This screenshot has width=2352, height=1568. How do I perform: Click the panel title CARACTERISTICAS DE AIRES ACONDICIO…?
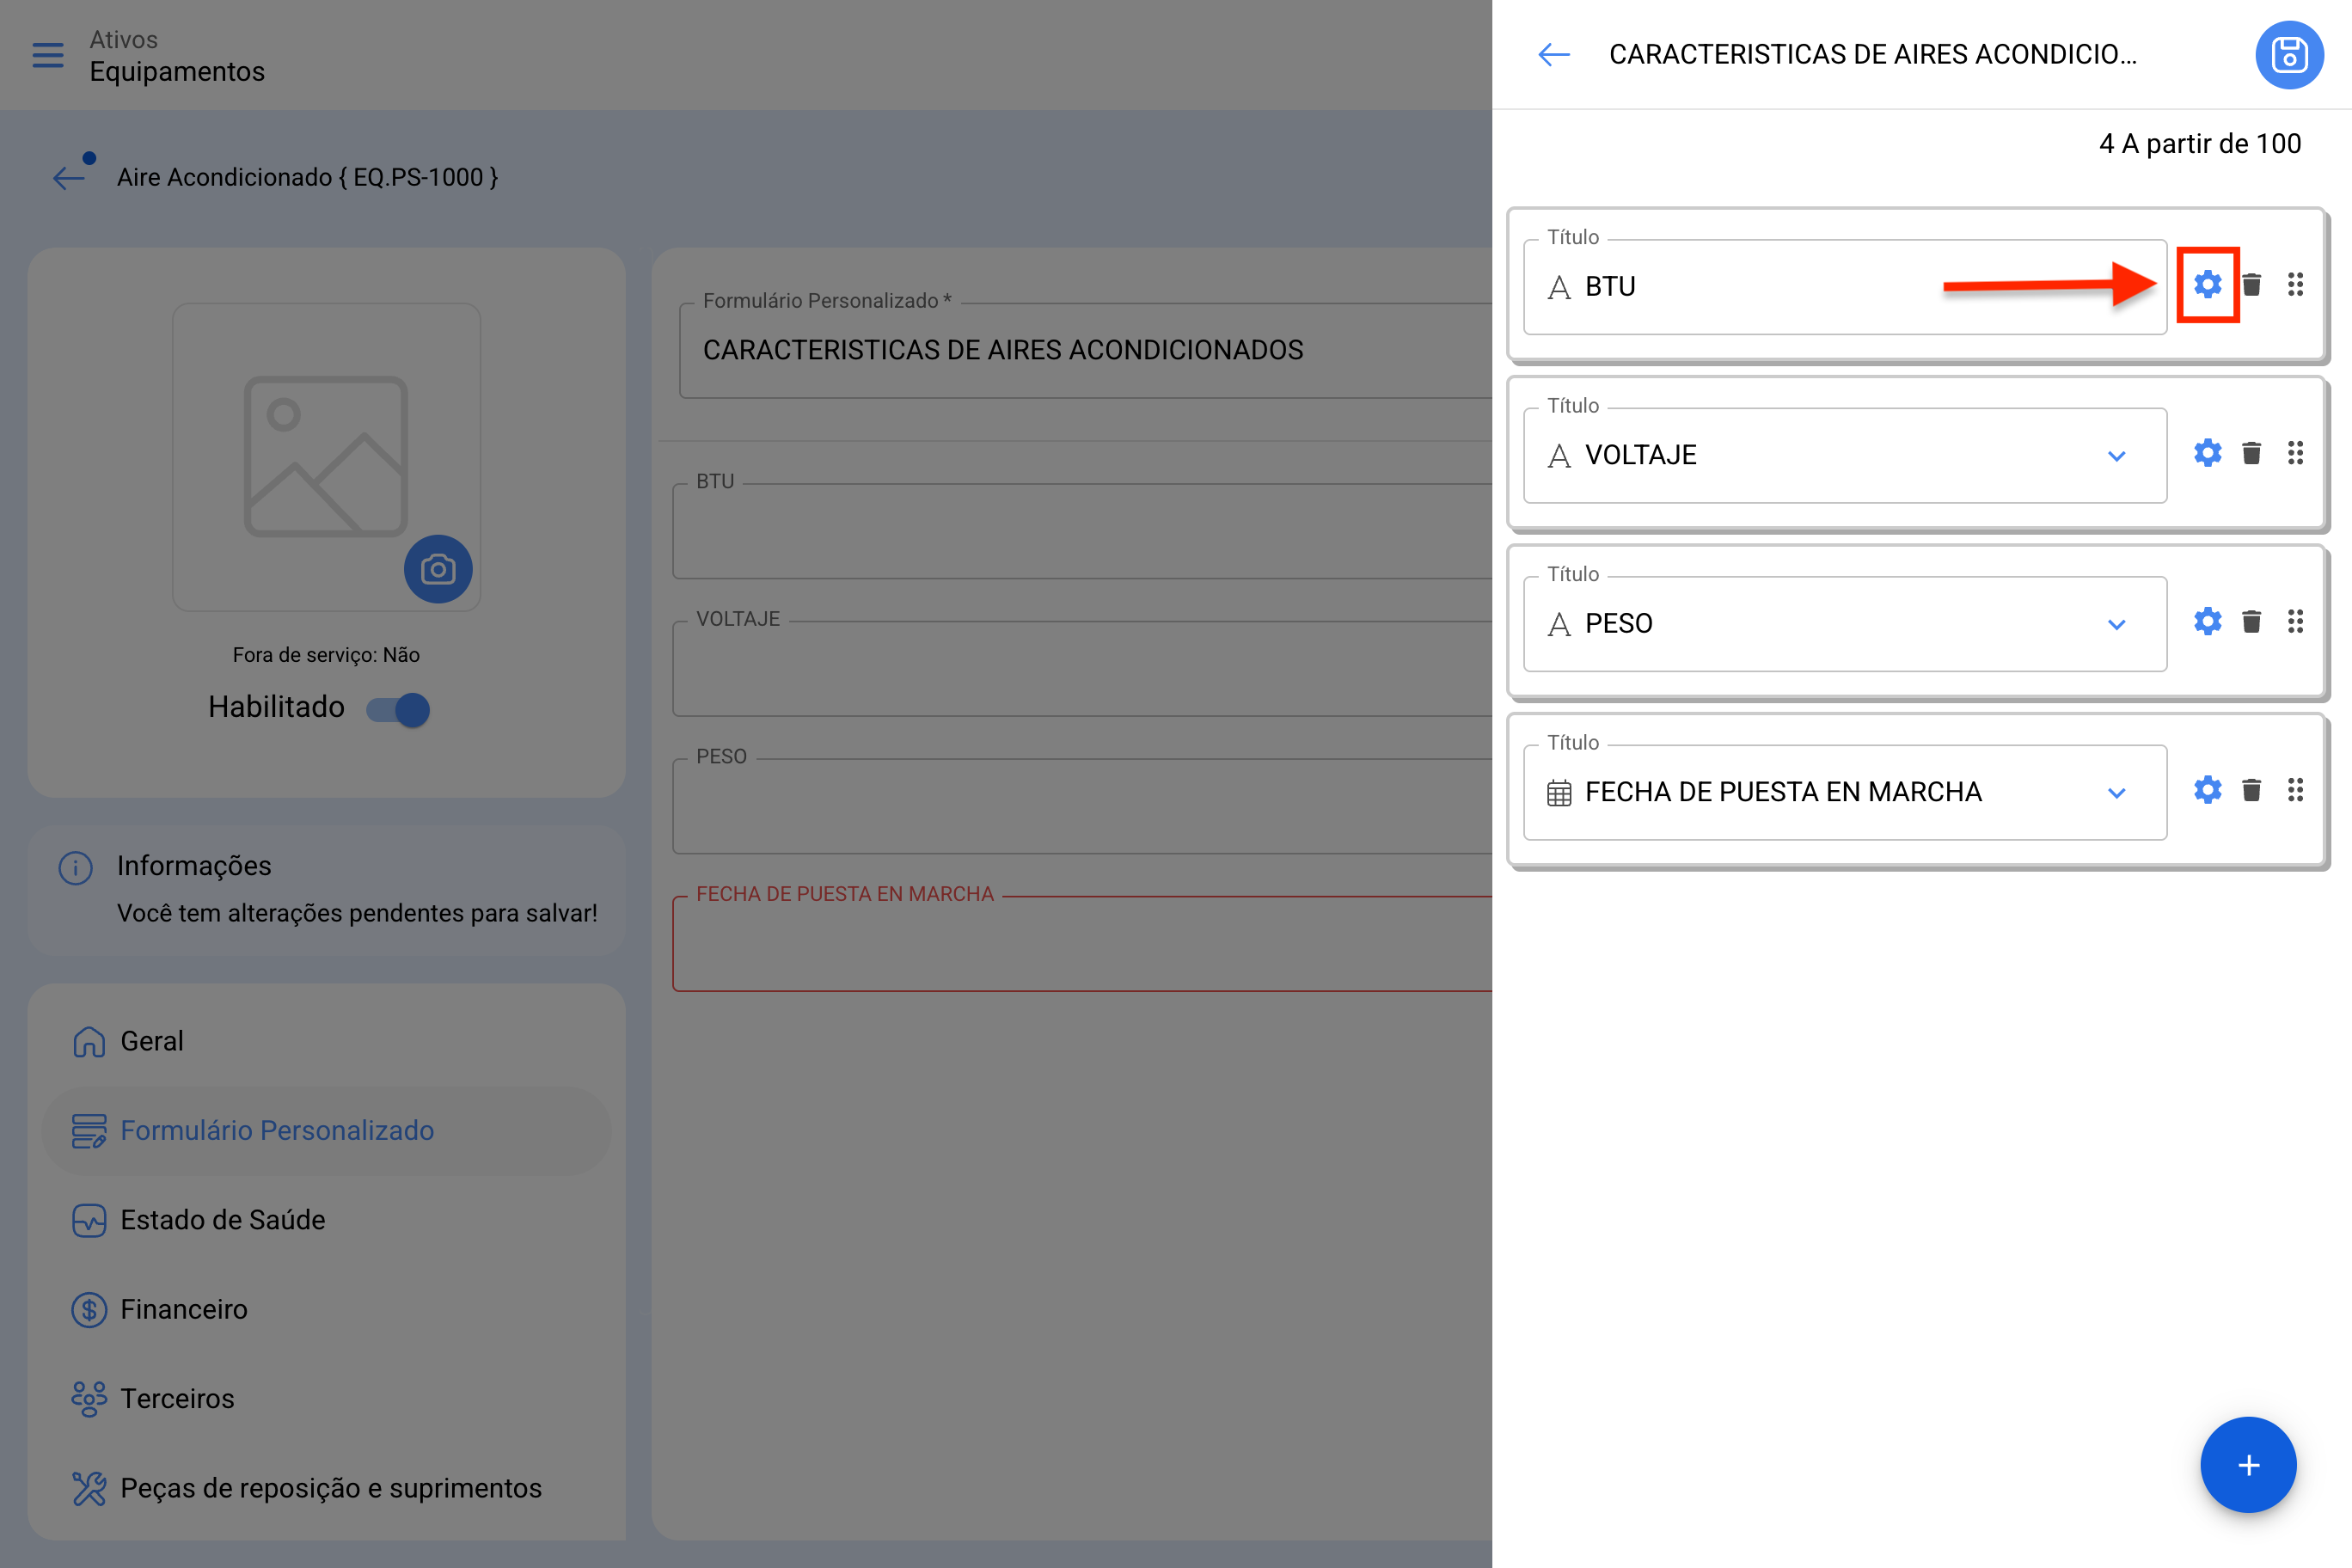[x=1872, y=55]
